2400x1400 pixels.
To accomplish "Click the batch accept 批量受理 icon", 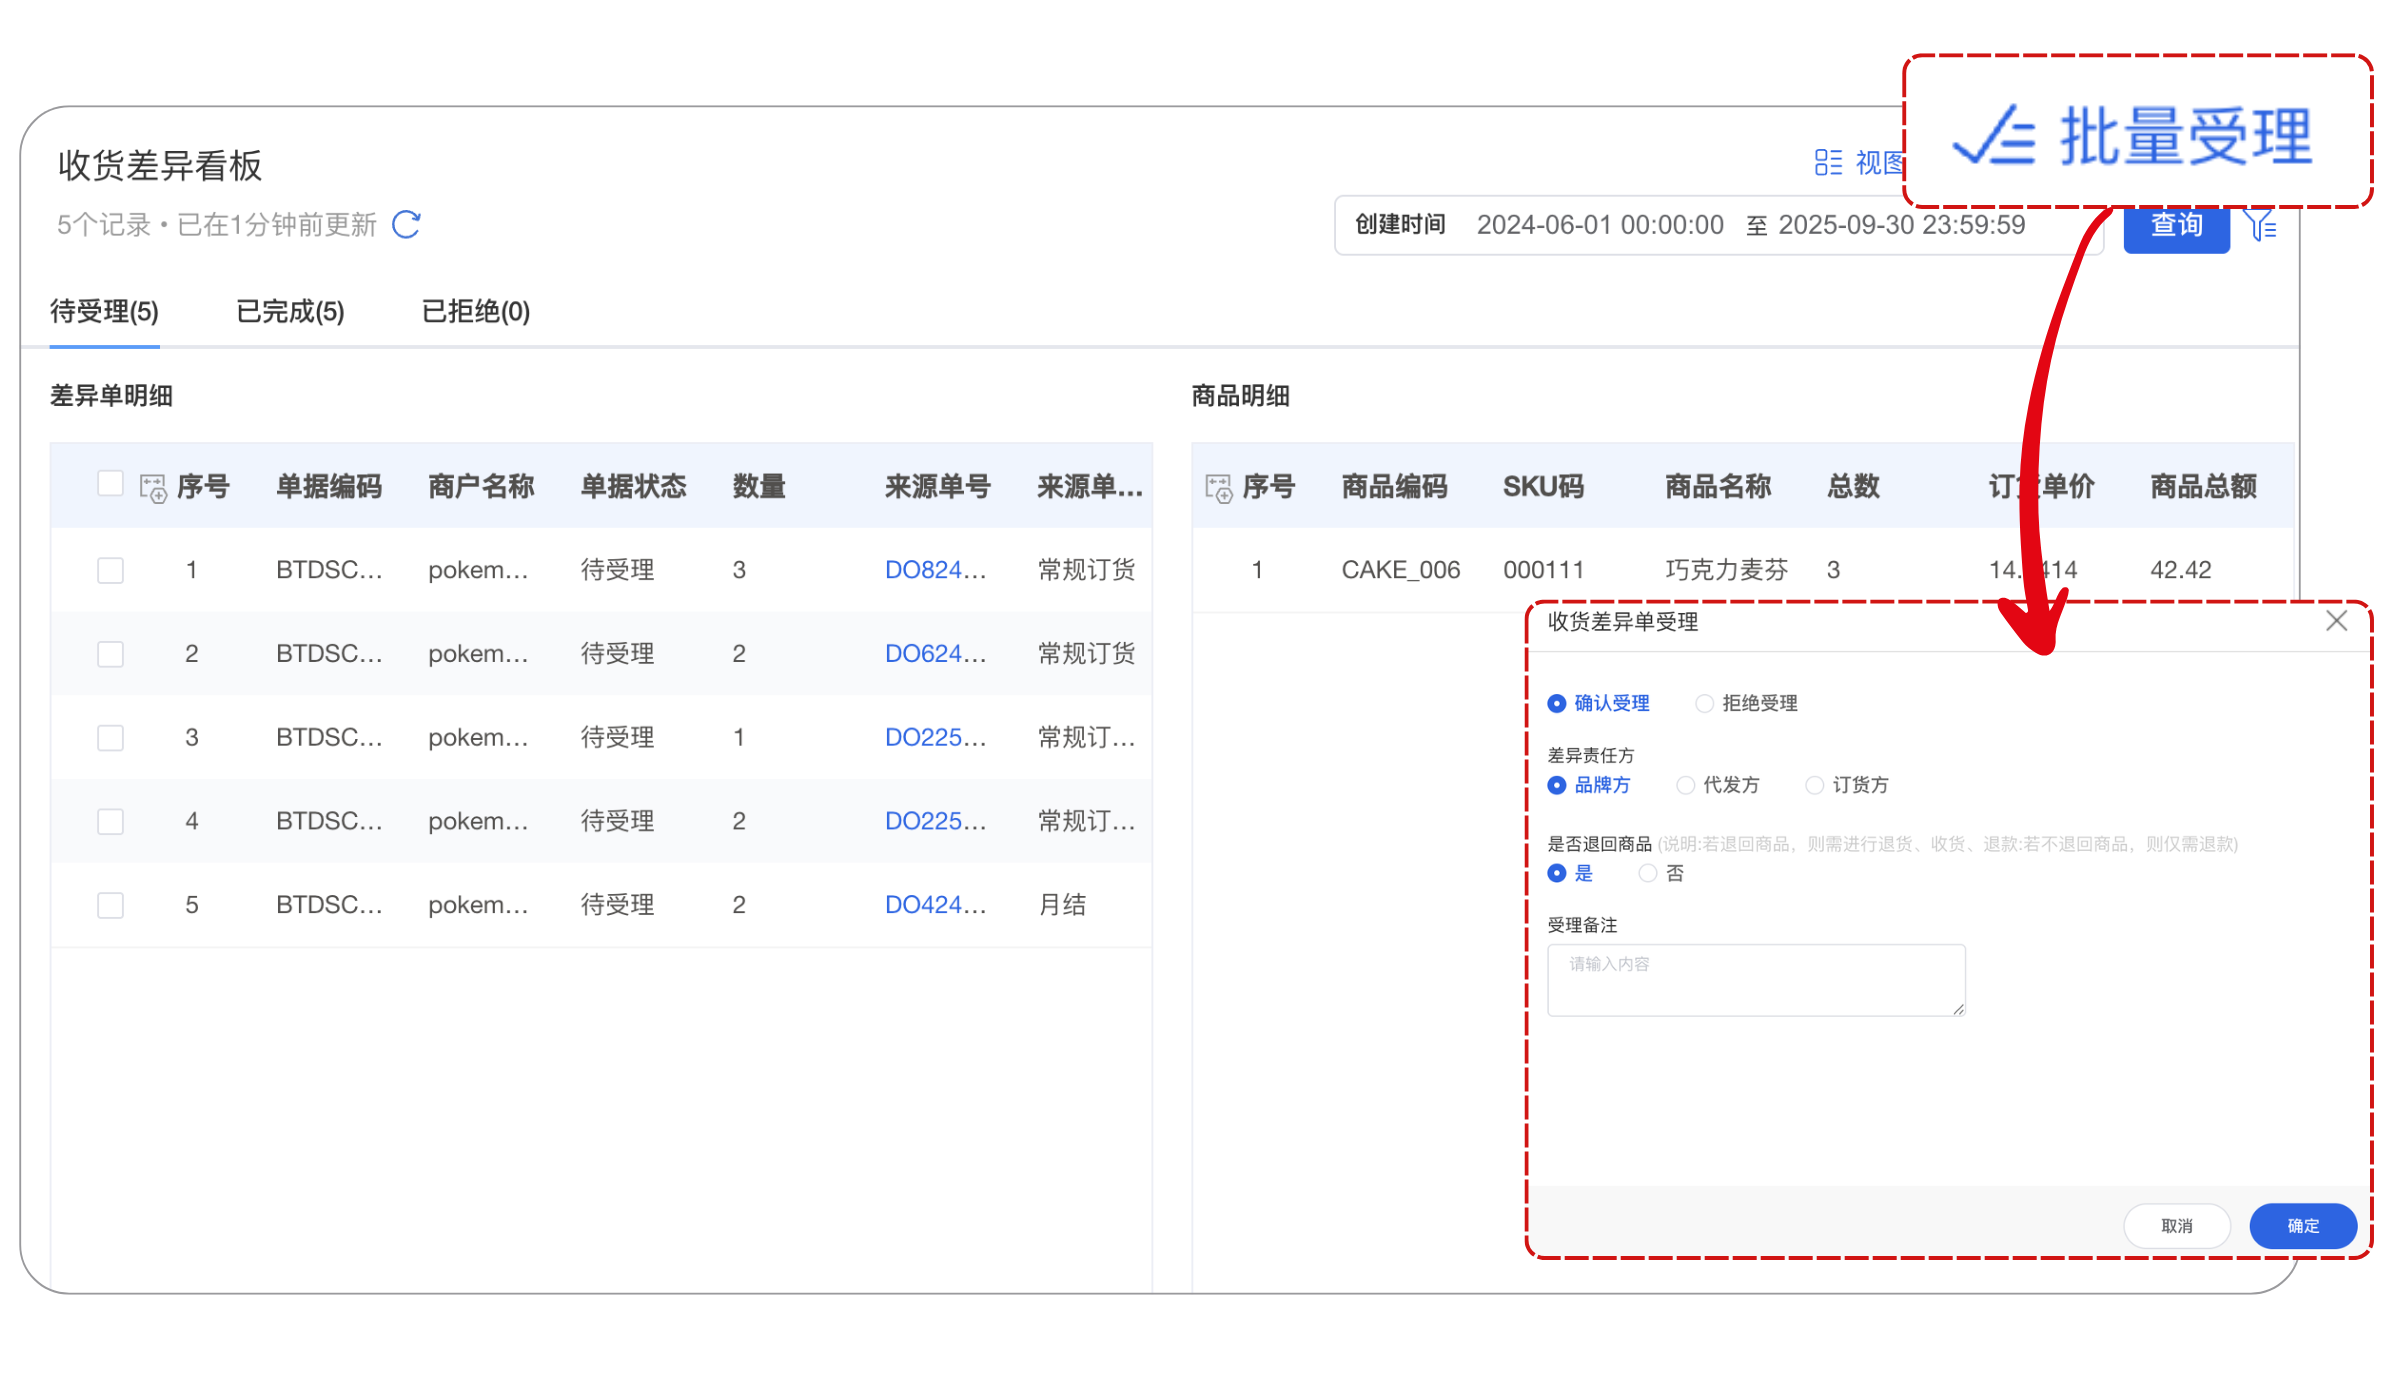I will click(1995, 137).
